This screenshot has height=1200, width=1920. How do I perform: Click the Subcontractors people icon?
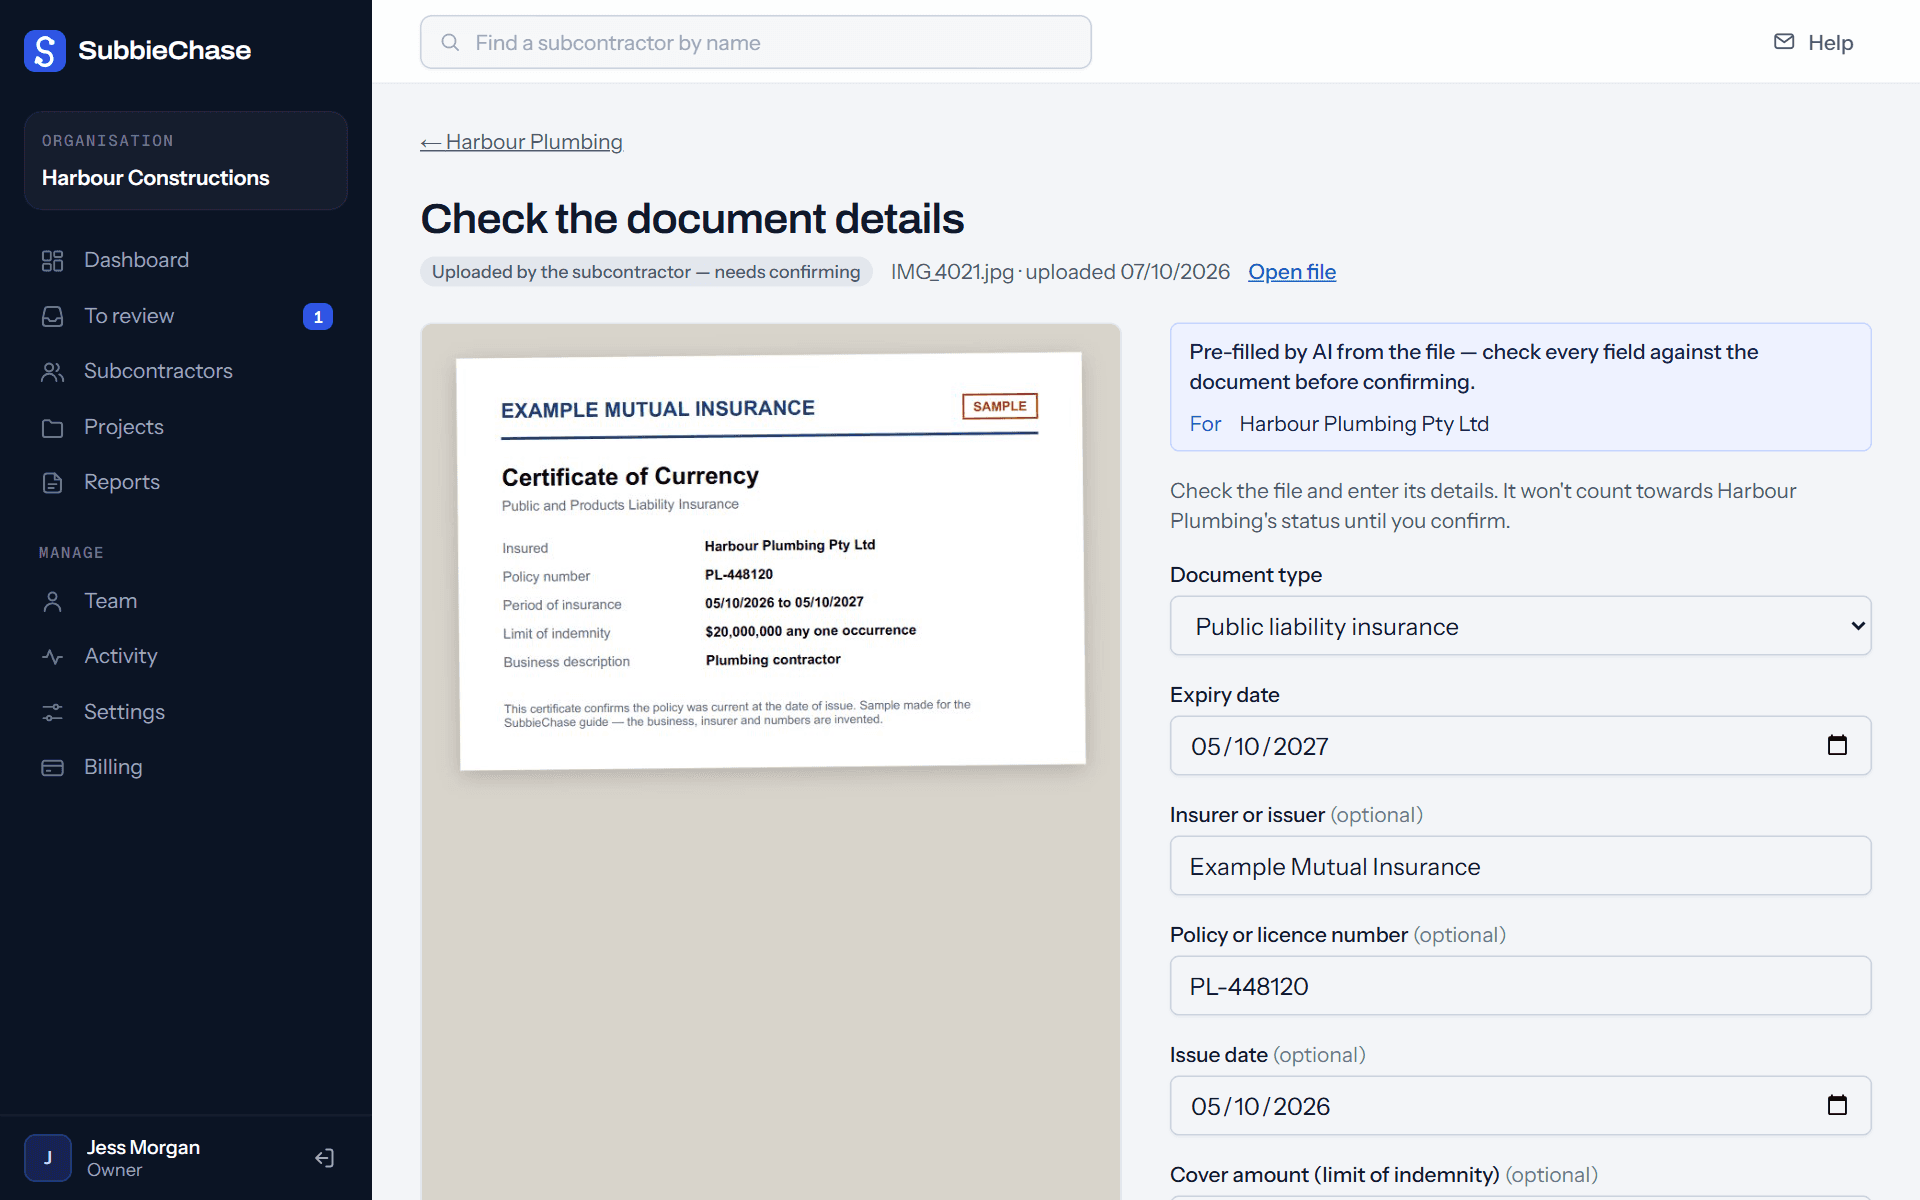tap(52, 372)
